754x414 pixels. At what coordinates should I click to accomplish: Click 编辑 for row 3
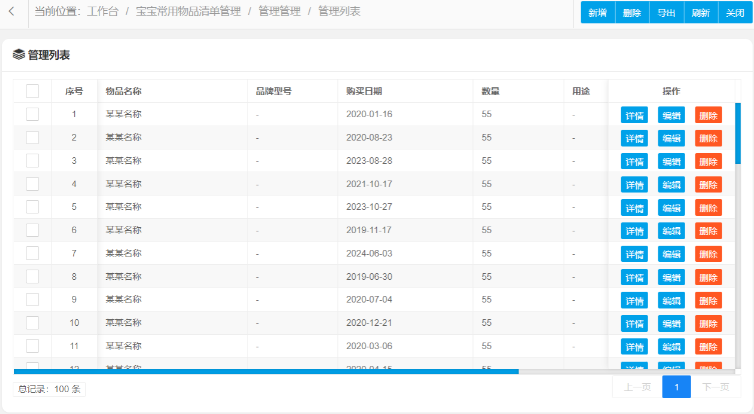pyautogui.click(x=671, y=162)
